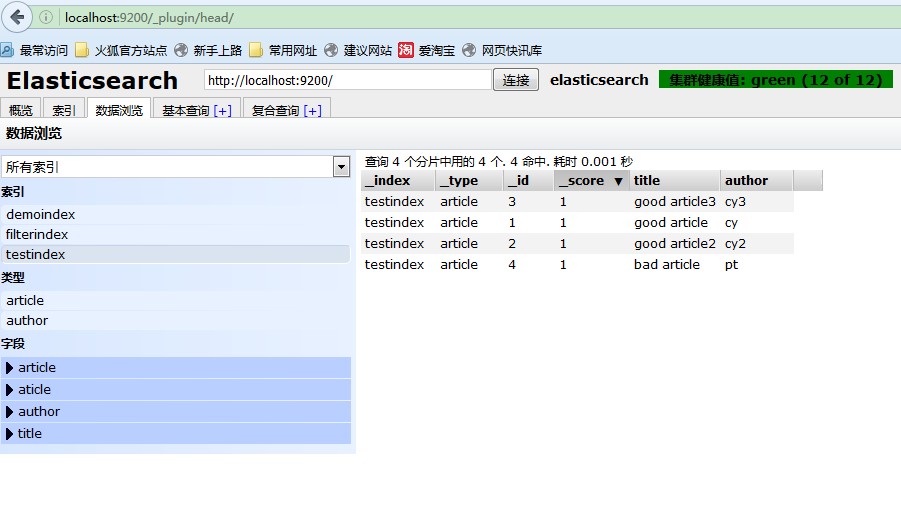Expand the title field filter
The width and height of the screenshot is (901, 511).
point(9,434)
